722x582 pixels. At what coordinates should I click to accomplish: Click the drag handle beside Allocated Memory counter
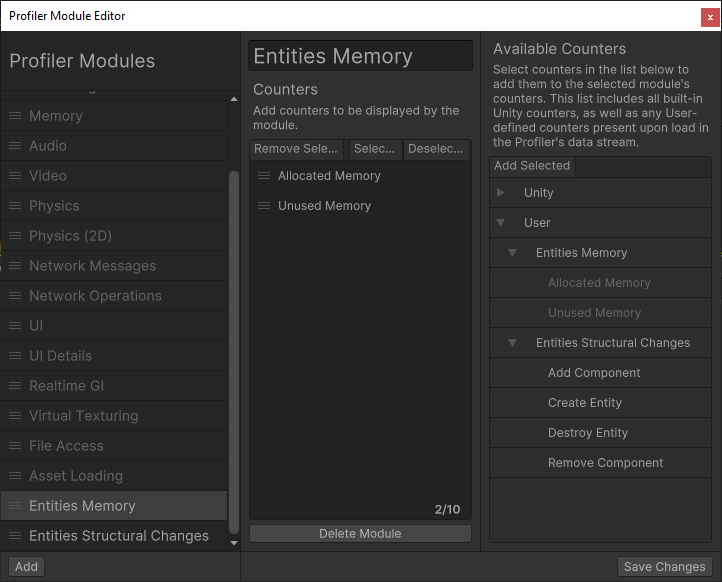click(264, 175)
